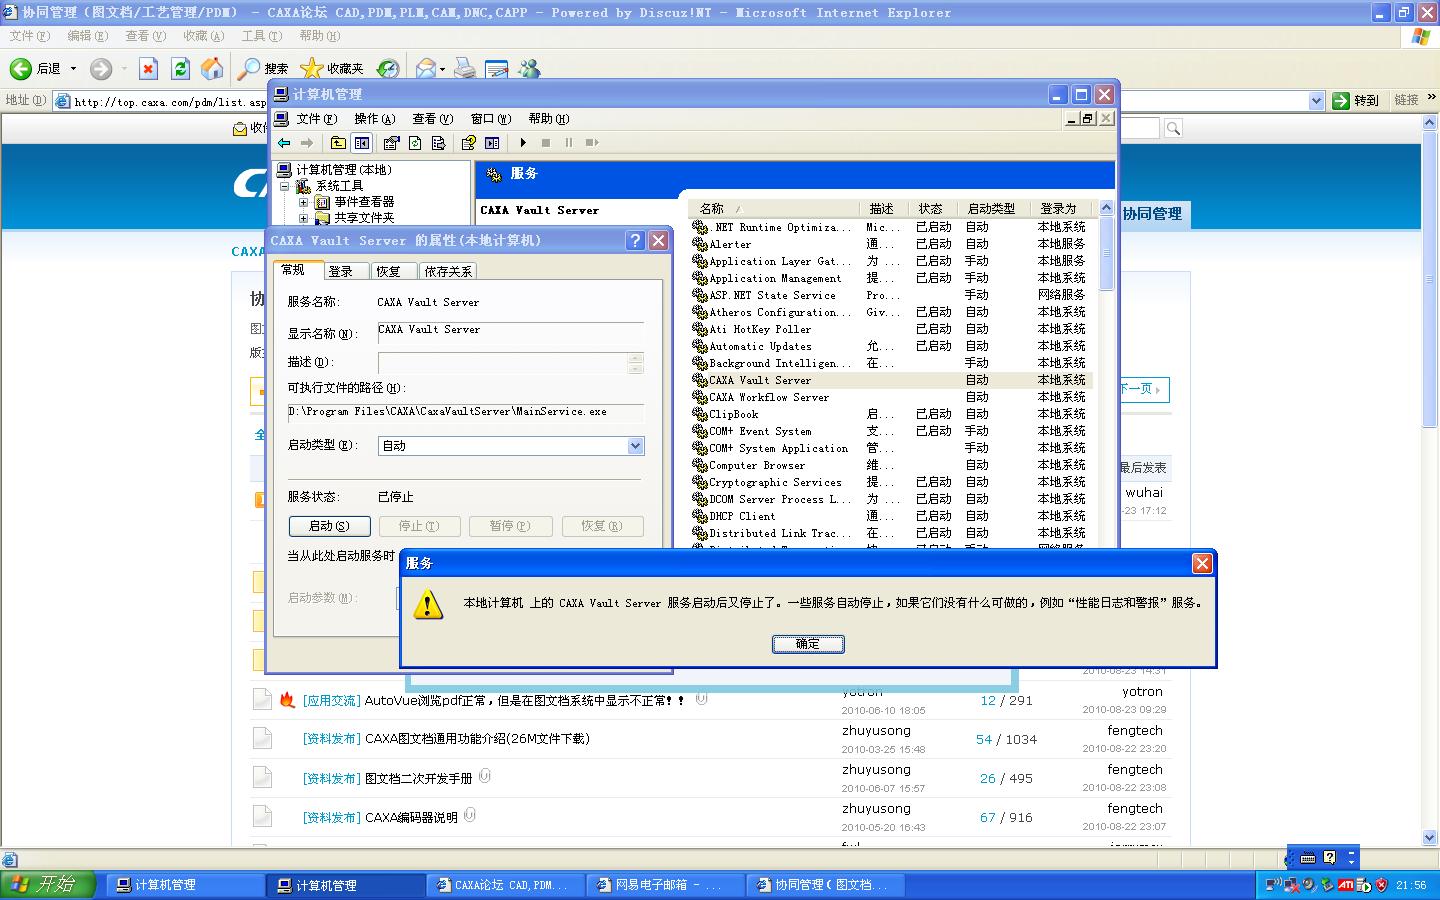Click the 名称 column header in services list
Image resolution: width=1440 pixels, height=900 pixels.
[775, 208]
